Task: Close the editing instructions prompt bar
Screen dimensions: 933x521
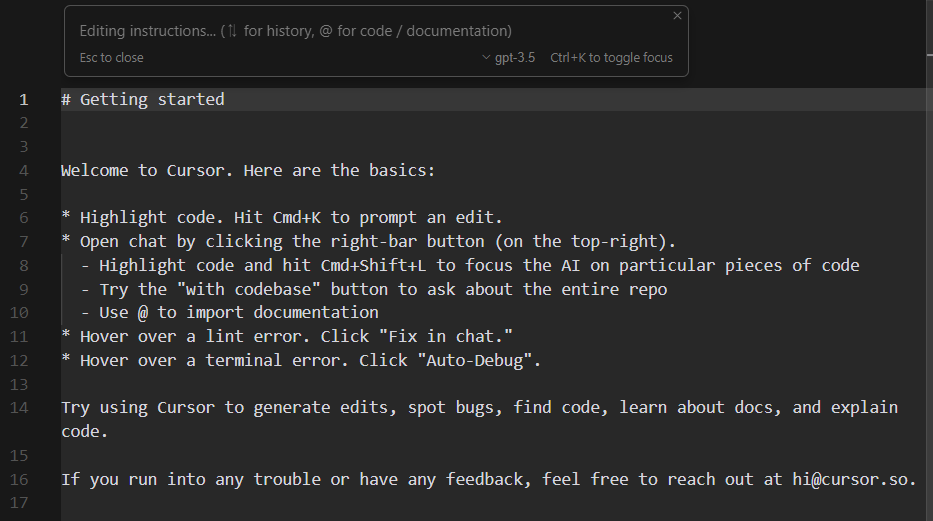Action: coord(677,16)
